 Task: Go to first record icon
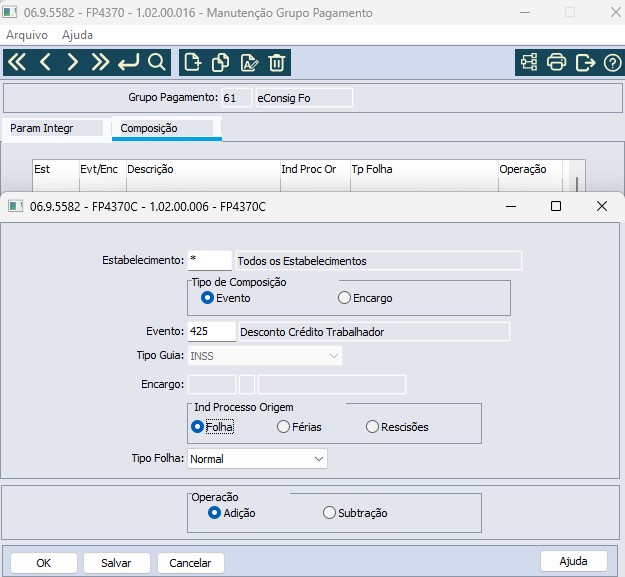point(17,62)
